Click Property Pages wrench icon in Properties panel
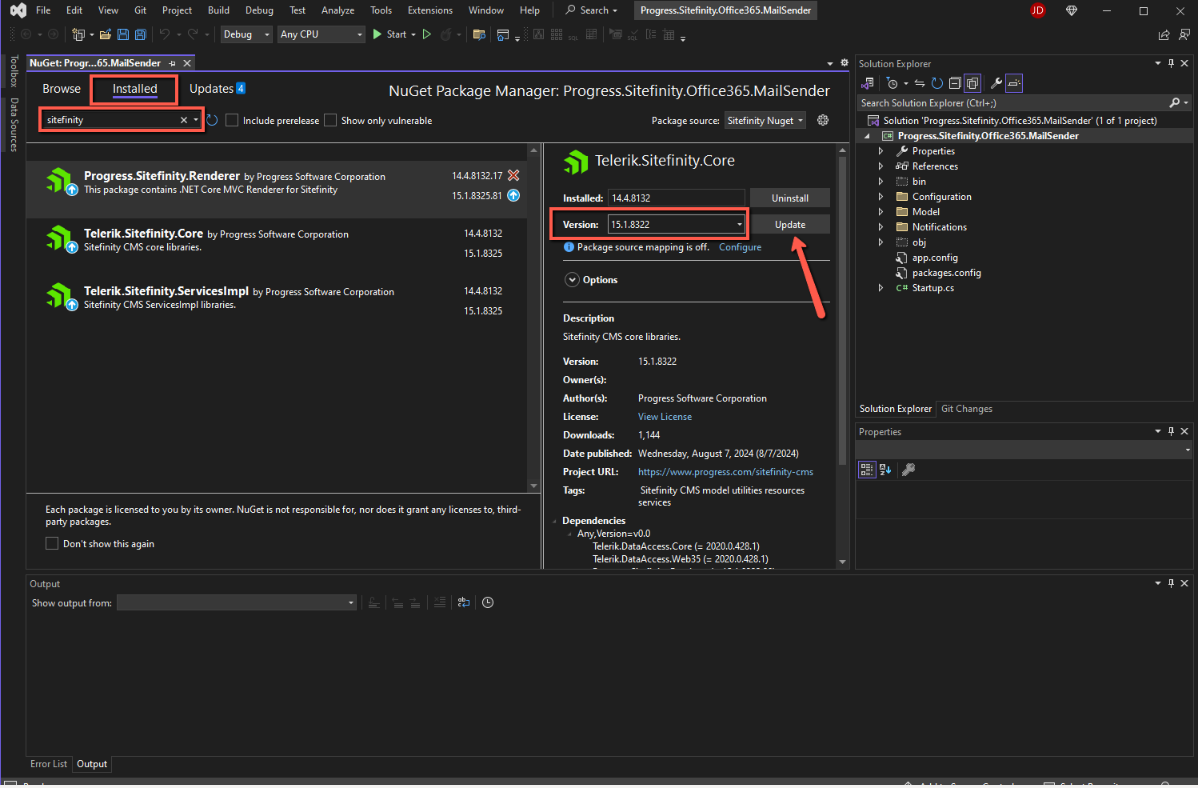The height and width of the screenshot is (788, 1198). pos(908,469)
